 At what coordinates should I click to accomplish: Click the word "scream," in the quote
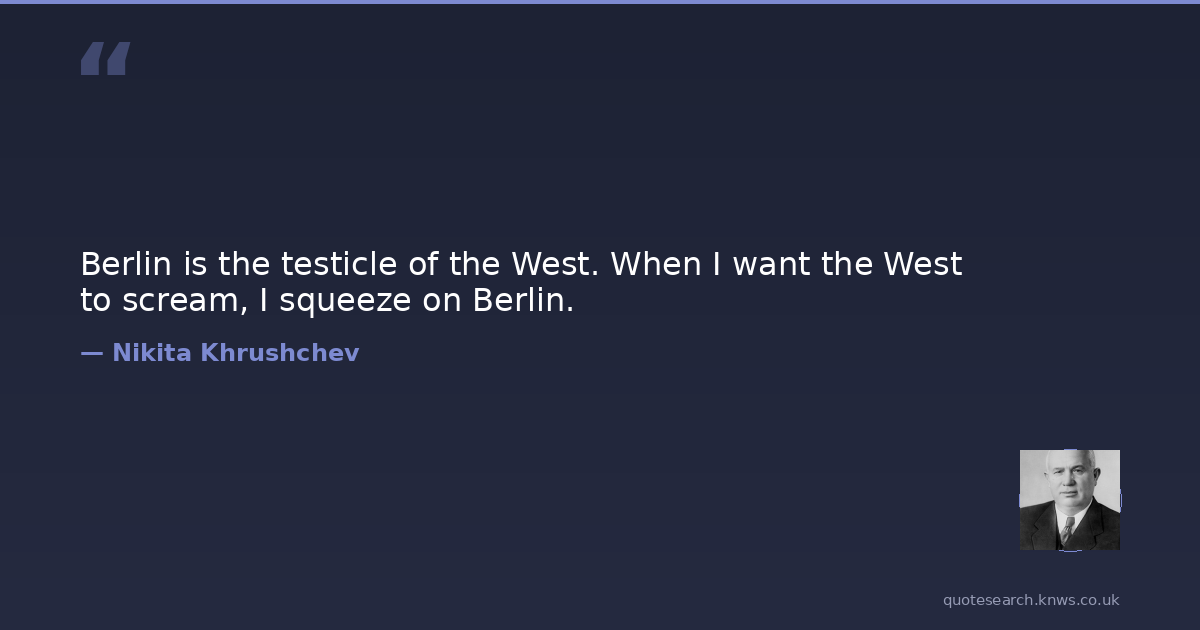(185, 301)
